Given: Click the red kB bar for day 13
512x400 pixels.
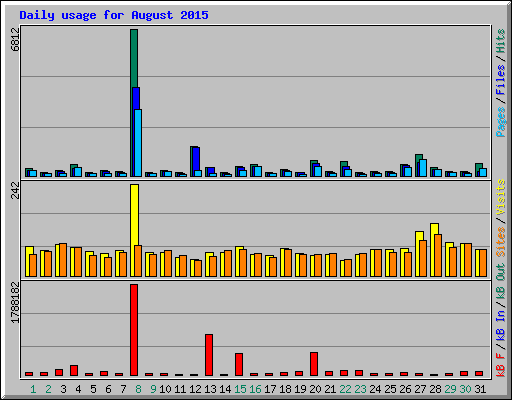Looking at the screenshot, I should (209, 355).
